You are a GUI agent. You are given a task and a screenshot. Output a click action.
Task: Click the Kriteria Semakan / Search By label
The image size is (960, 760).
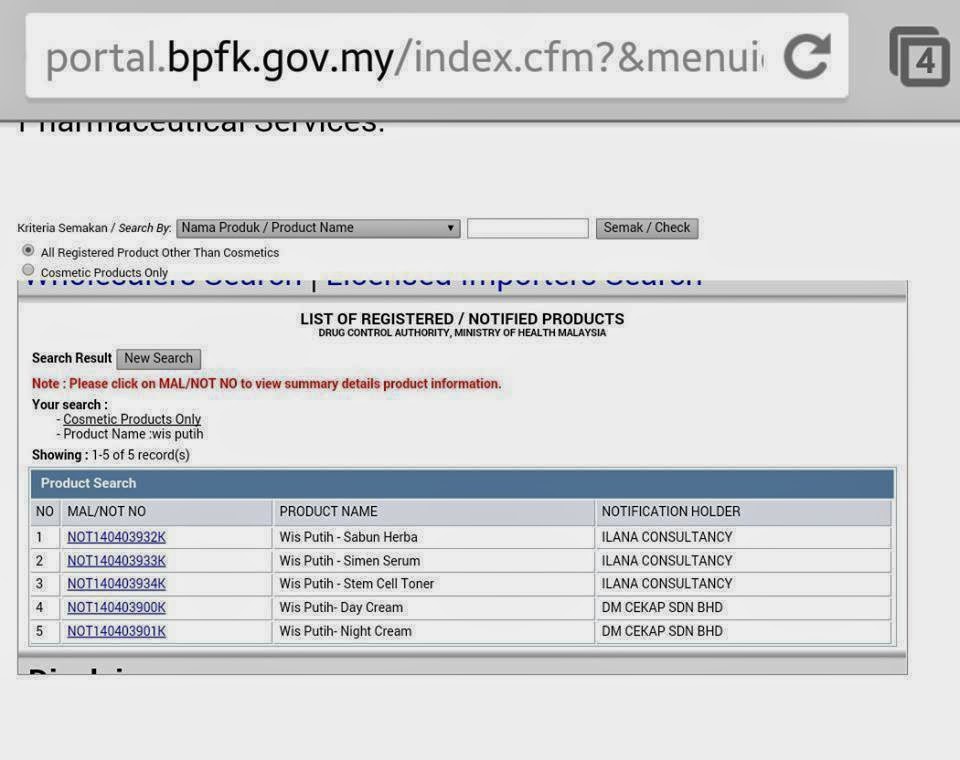pos(94,228)
